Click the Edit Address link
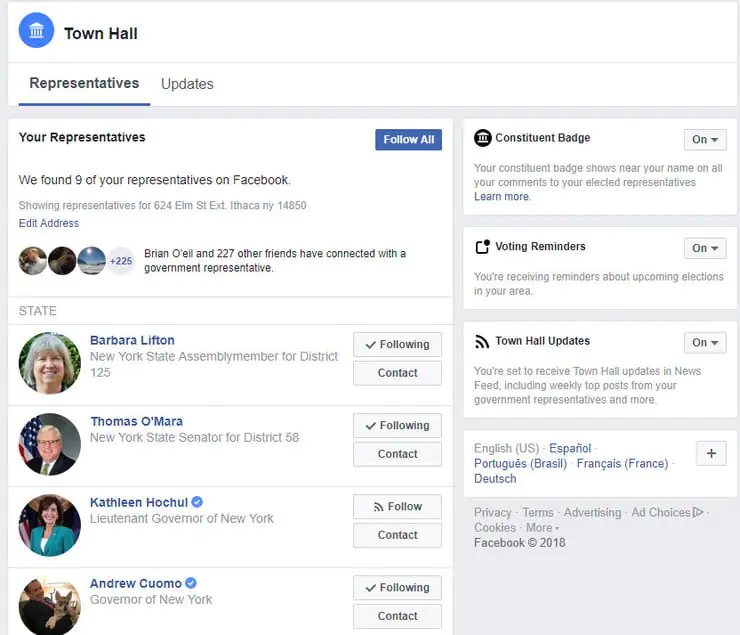Viewport: 740px width, 635px height. tap(49, 223)
